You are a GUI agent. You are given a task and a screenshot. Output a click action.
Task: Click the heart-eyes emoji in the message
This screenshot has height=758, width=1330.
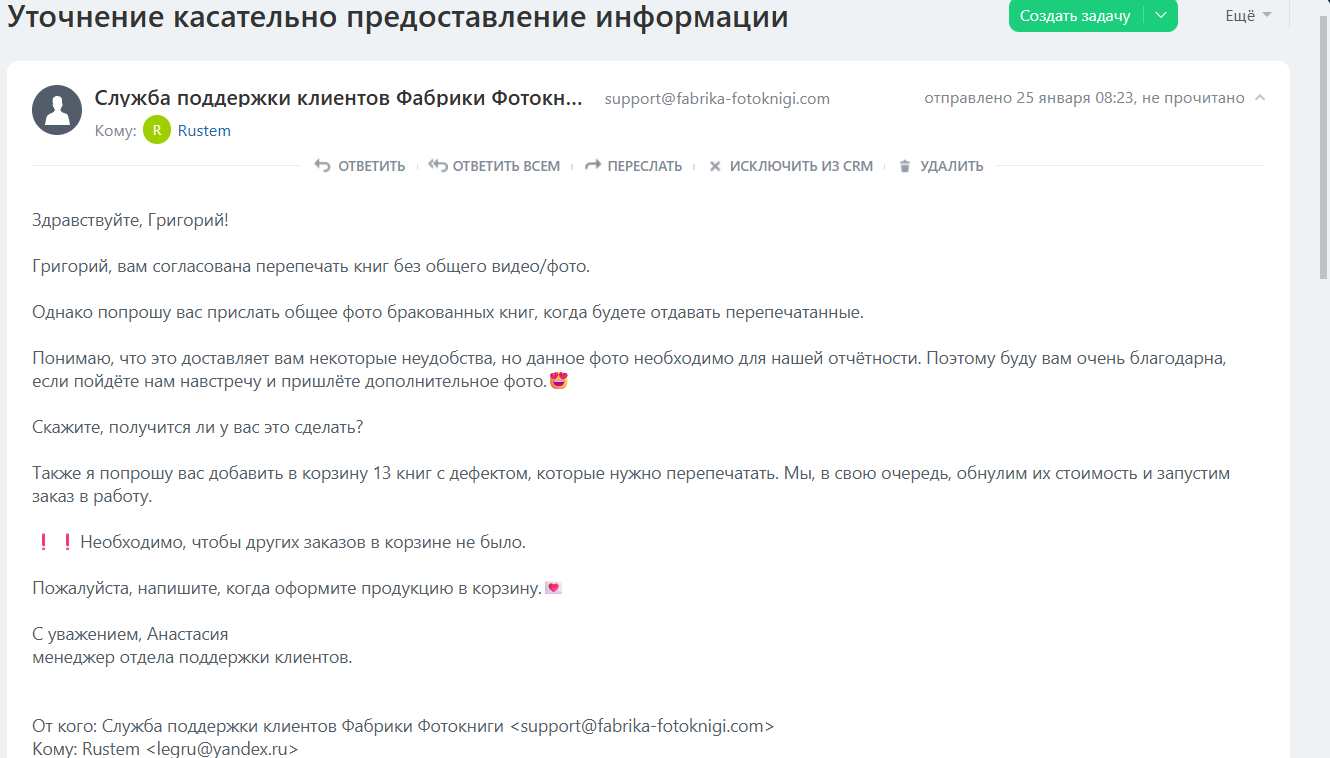coord(559,381)
